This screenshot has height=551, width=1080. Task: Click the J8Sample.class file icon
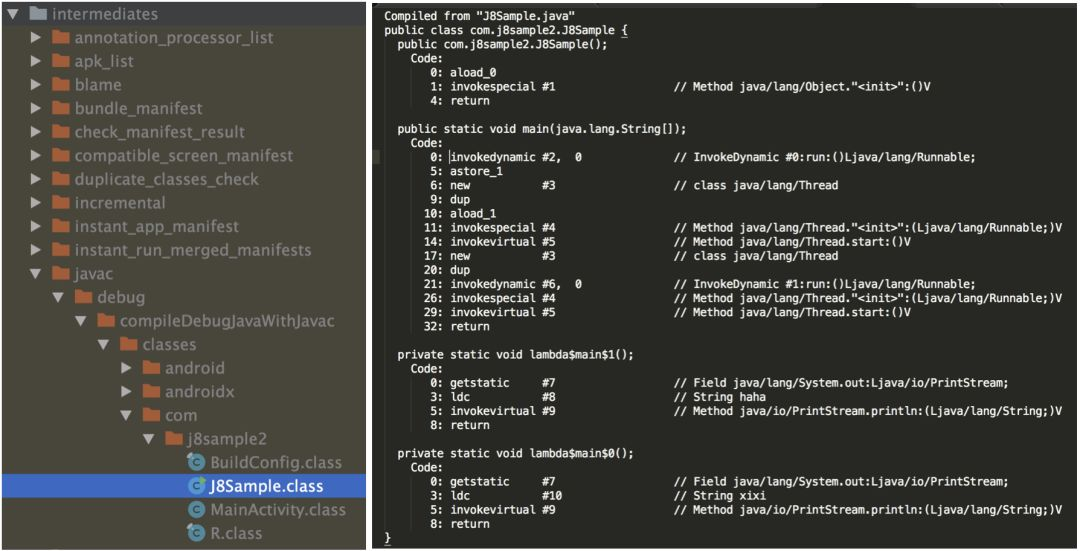click(x=196, y=486)
